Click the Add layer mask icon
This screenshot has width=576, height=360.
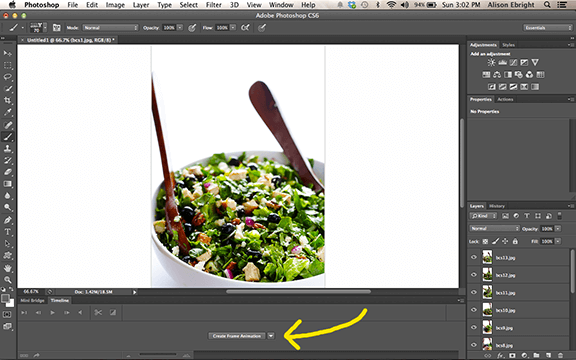[512, 356]
